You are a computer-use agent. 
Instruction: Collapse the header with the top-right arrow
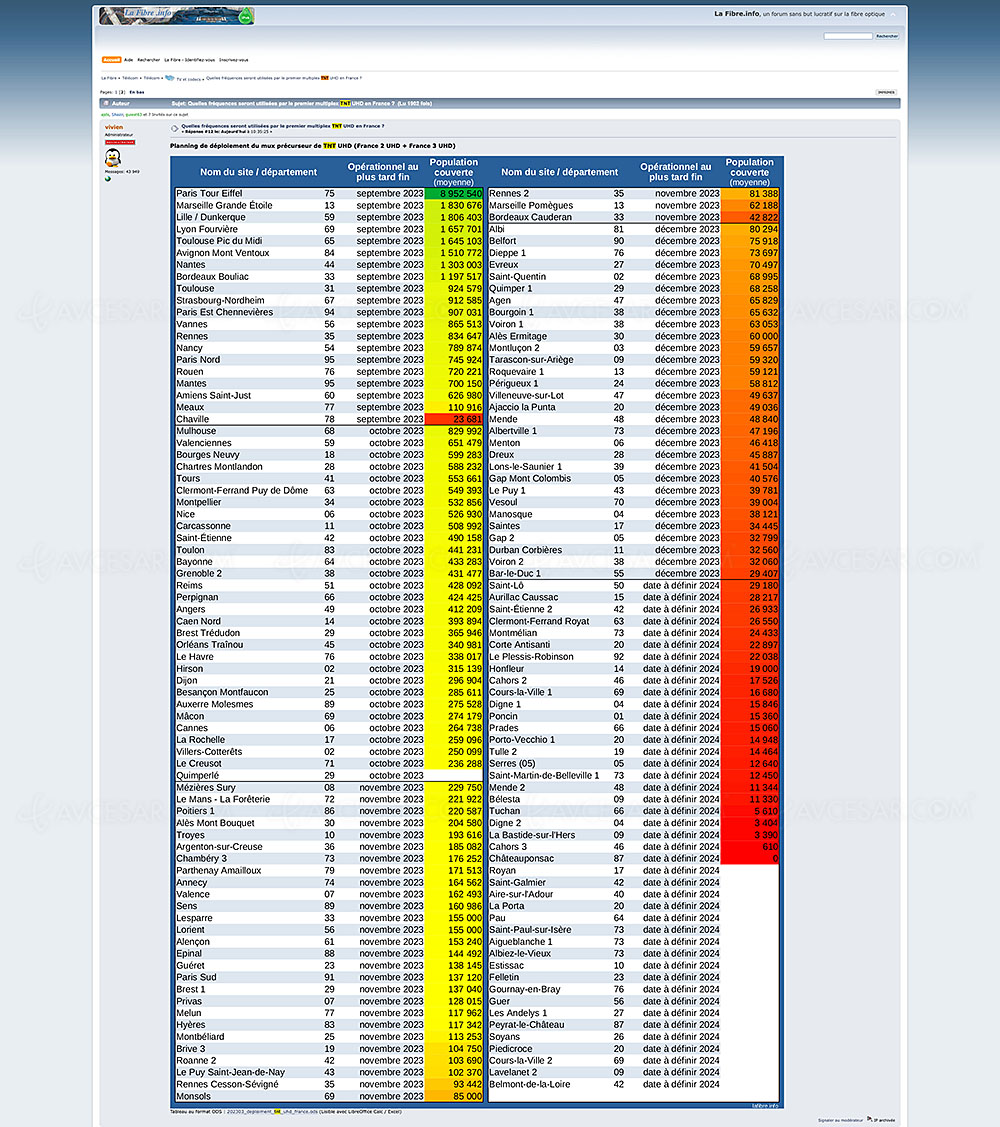pyautogui.click(x=893, y=14)
